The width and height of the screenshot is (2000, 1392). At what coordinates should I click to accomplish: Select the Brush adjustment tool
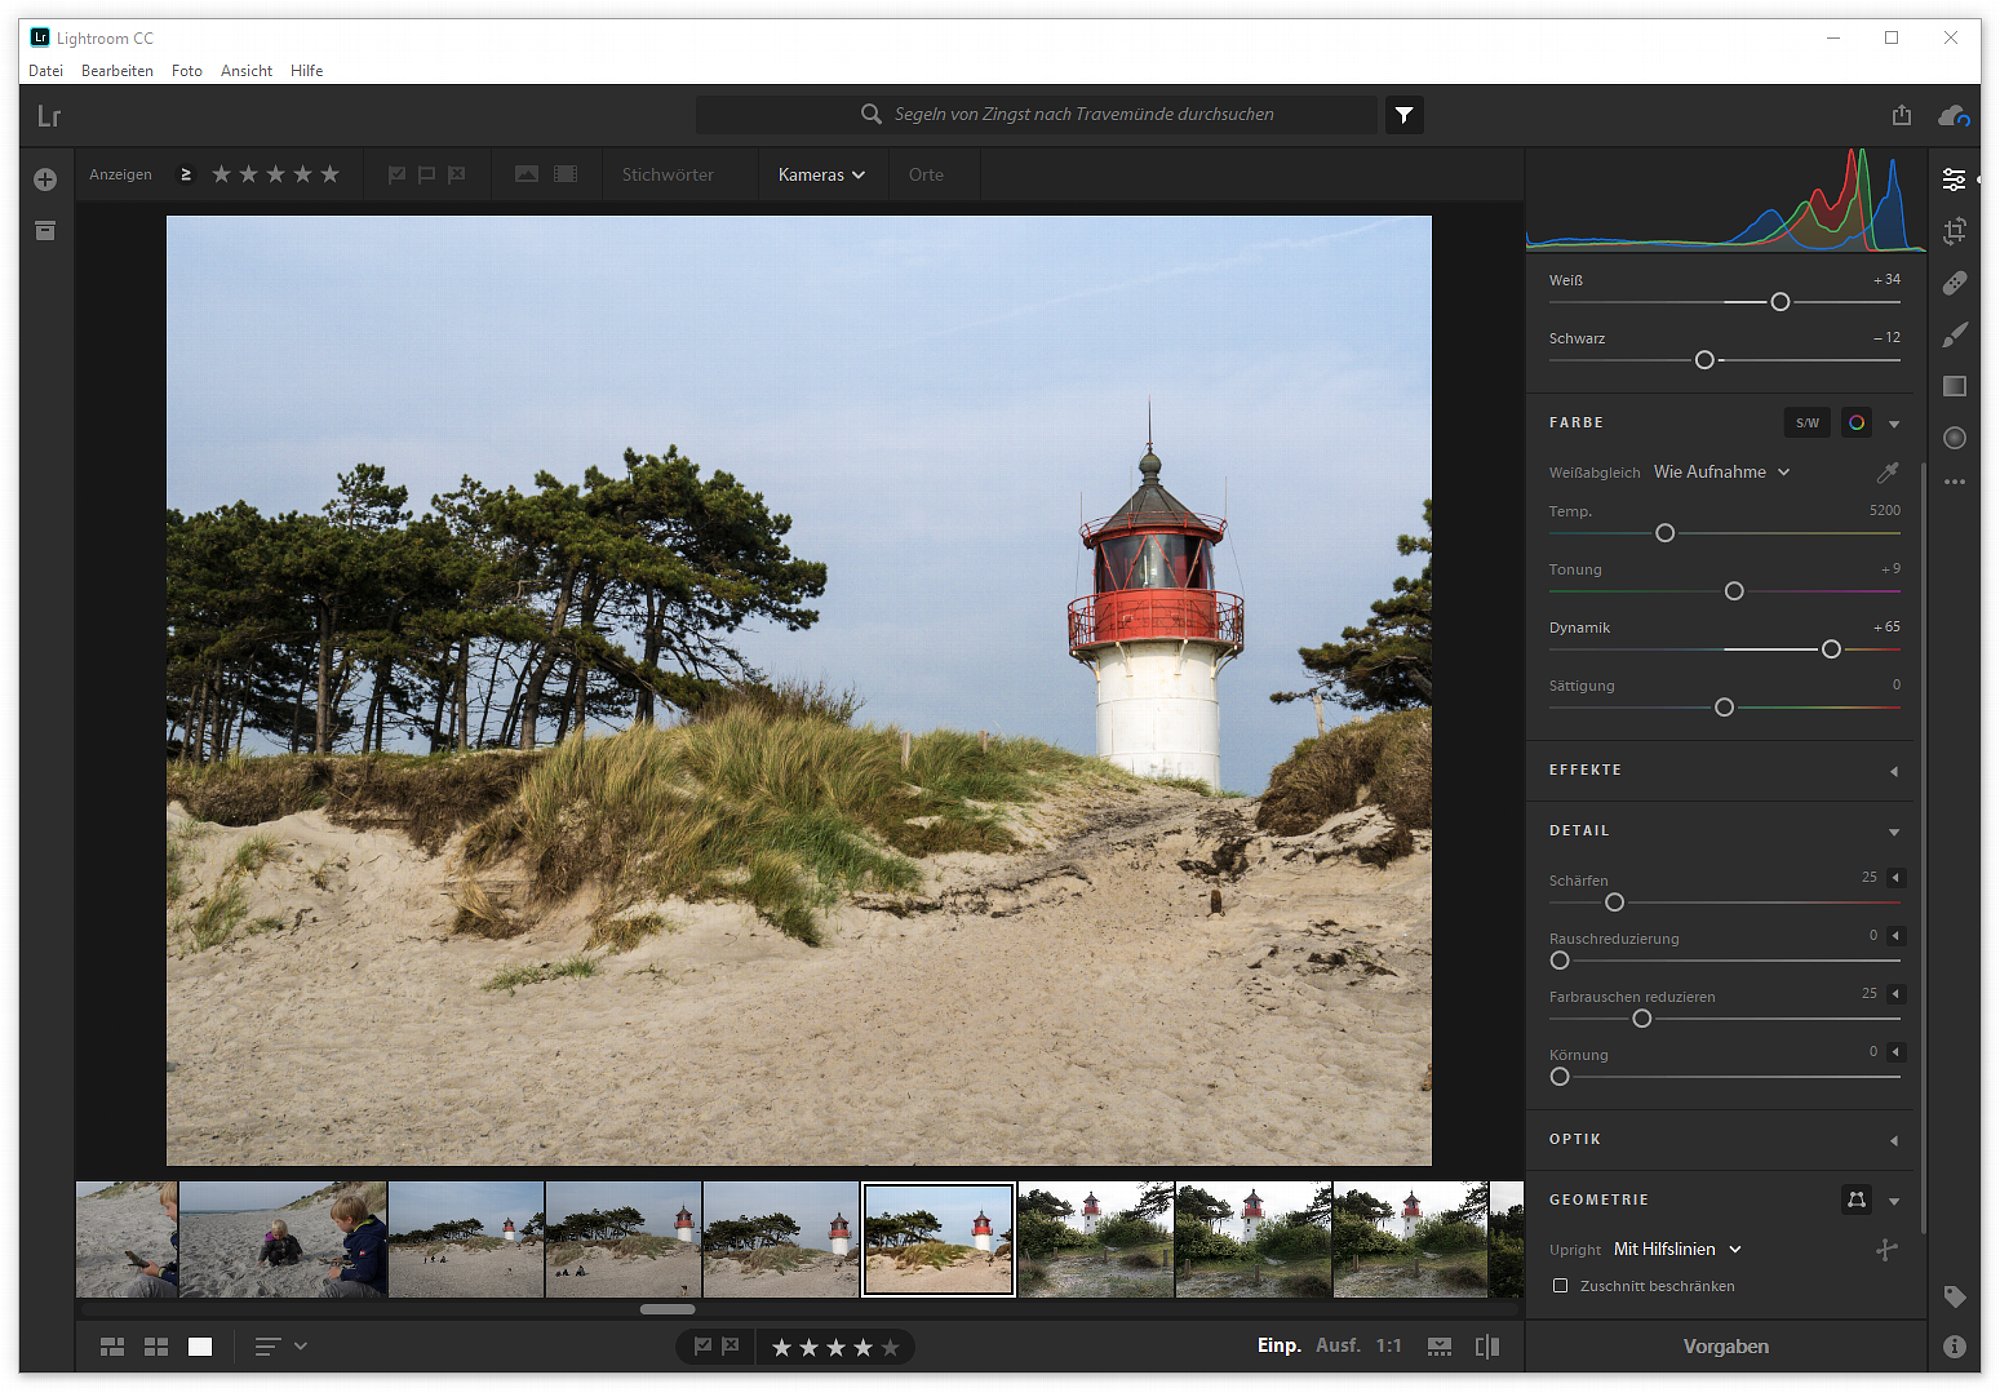pyautogui.click(x=1954, y=335)
